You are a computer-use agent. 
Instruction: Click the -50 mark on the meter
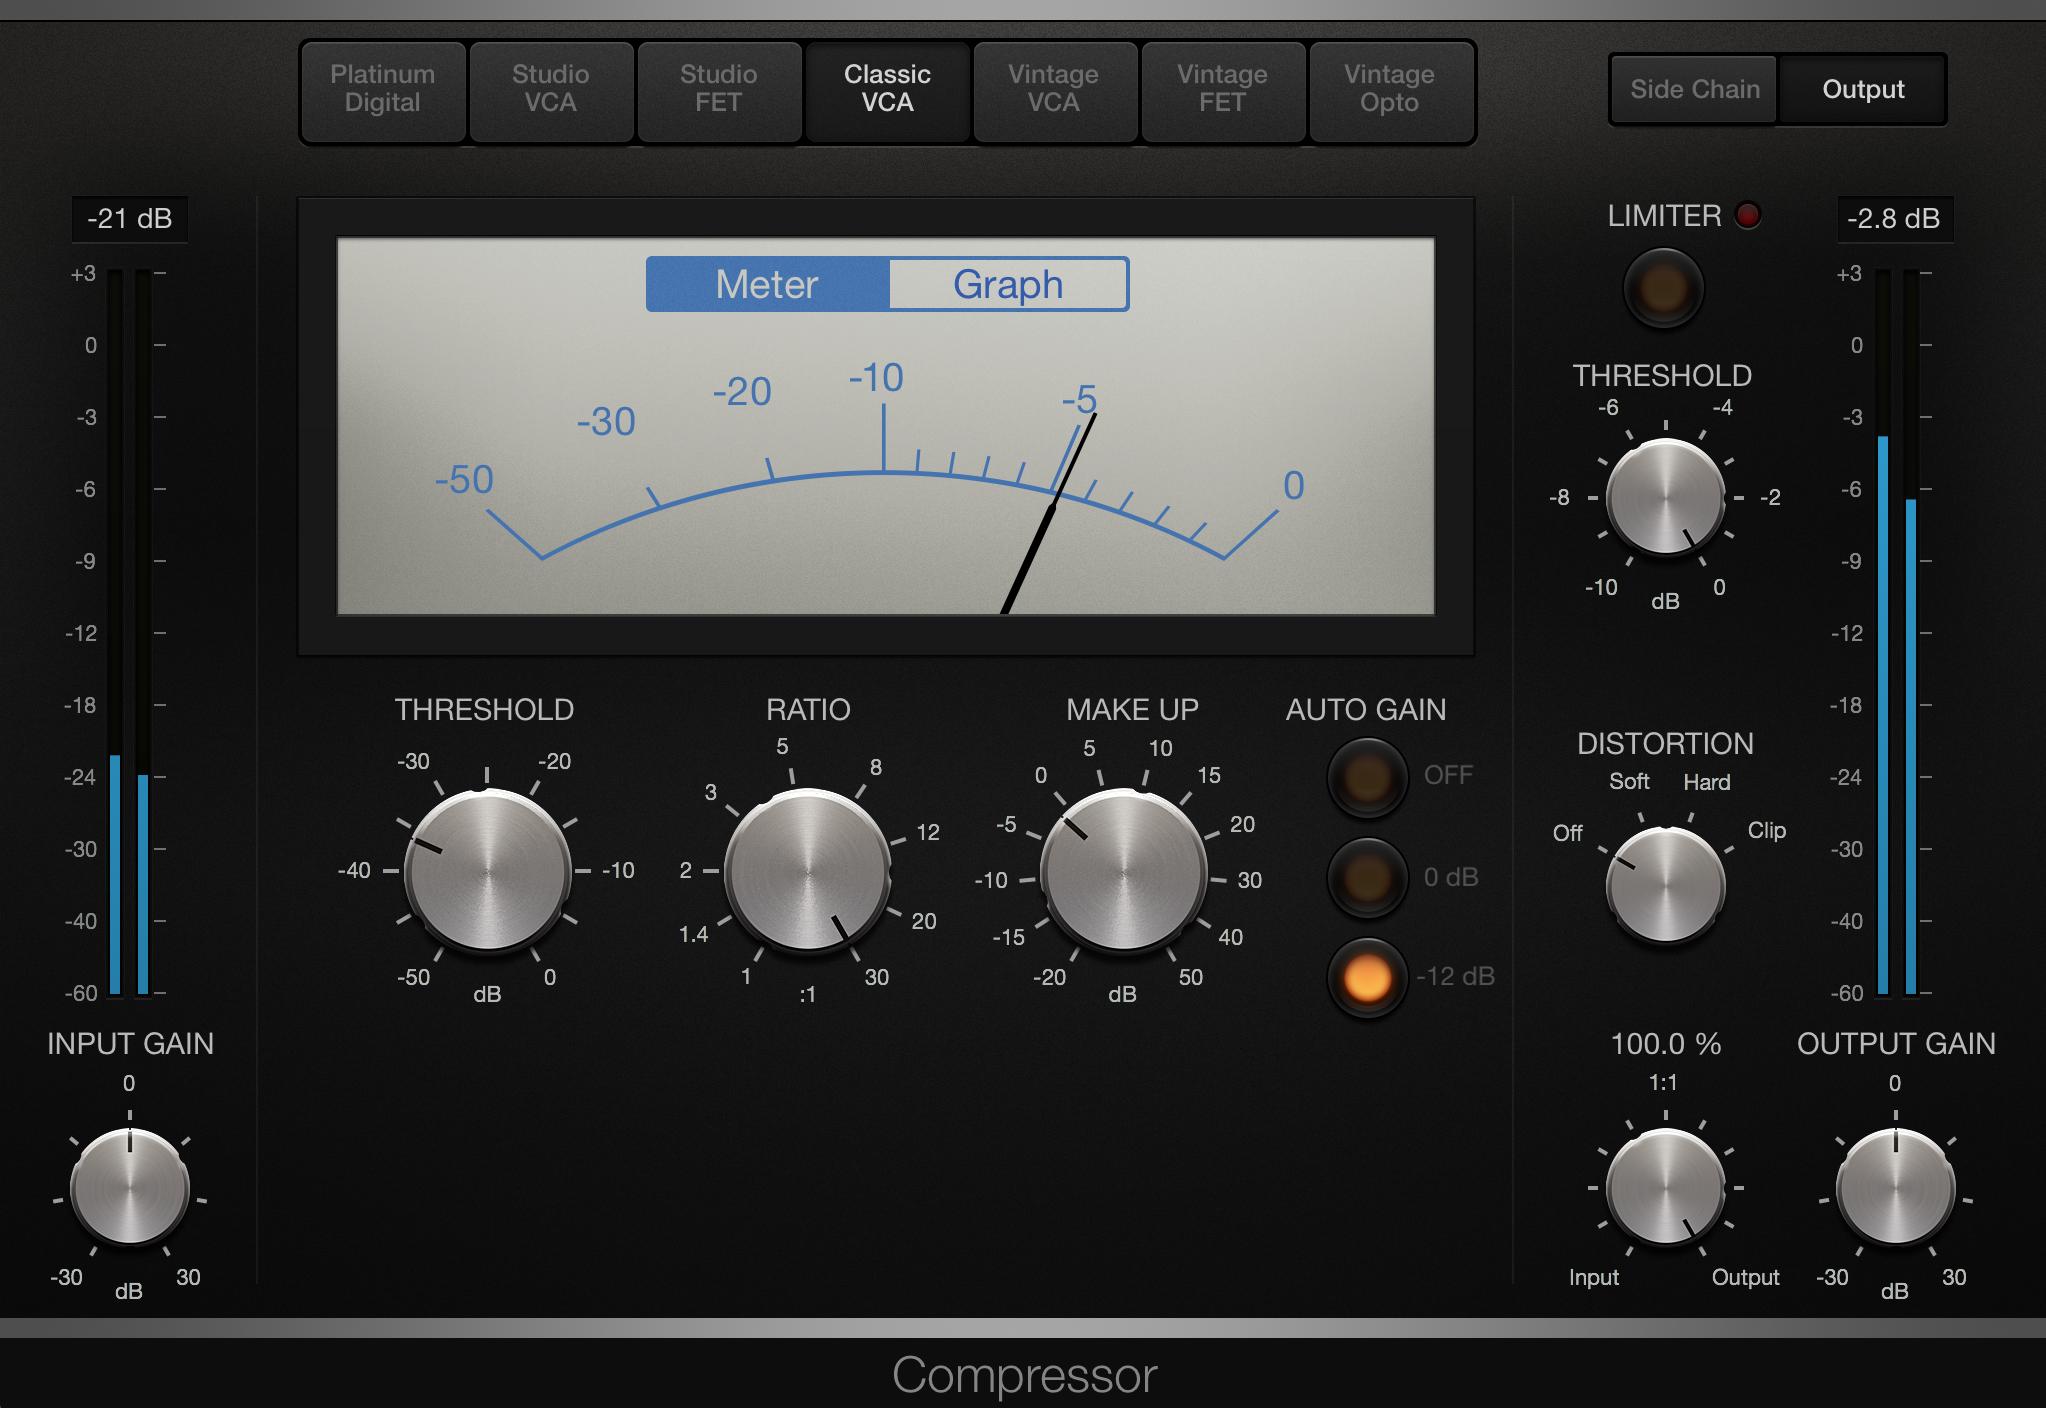[464, 480]
